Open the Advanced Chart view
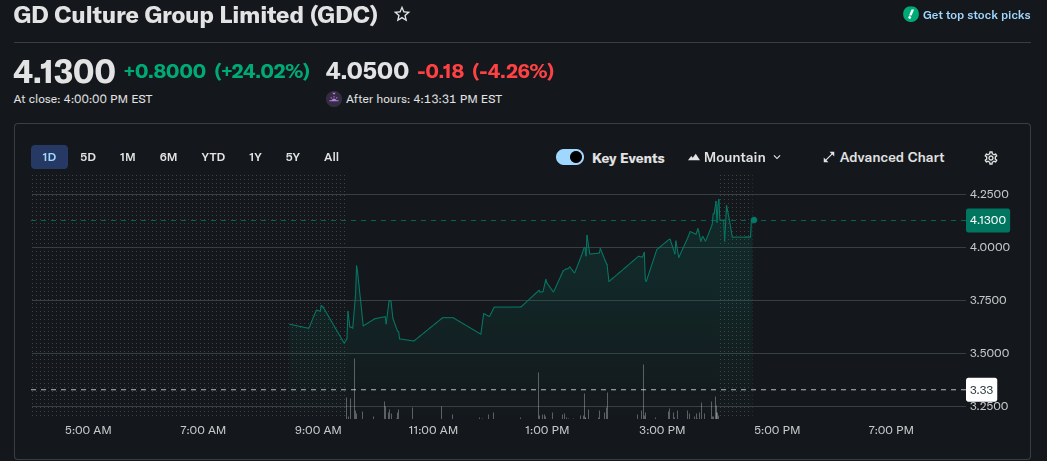This screenshot has width=1047, height=461. (x=891, y=158)
